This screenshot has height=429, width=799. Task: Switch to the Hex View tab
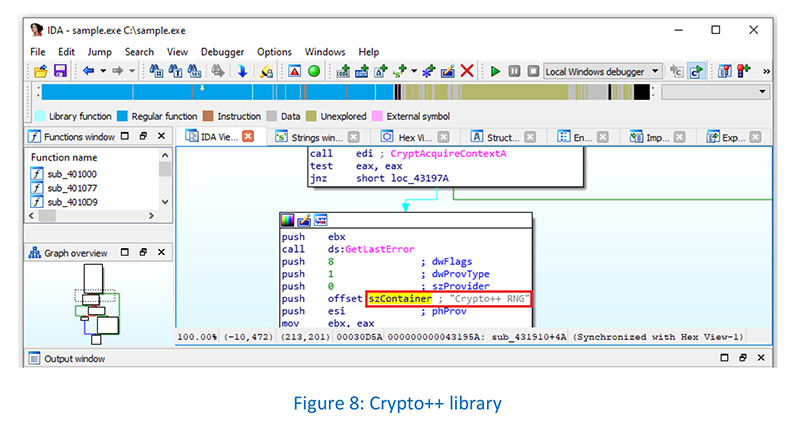tap(415, 137)
